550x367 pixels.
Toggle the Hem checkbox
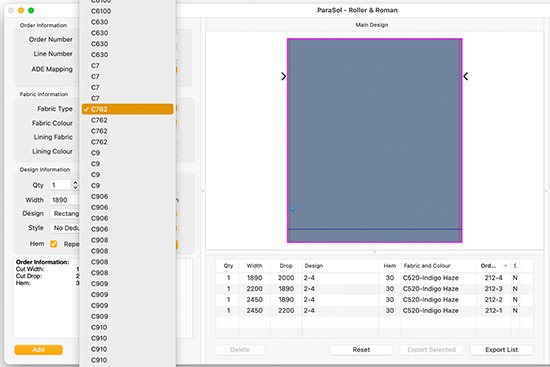pos(54,243)
